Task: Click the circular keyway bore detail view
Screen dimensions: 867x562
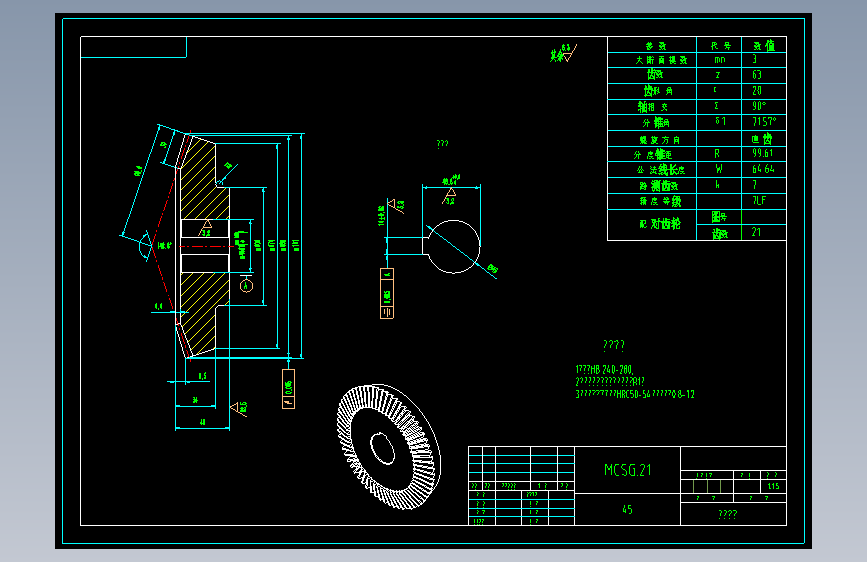Action: (452, 246)
